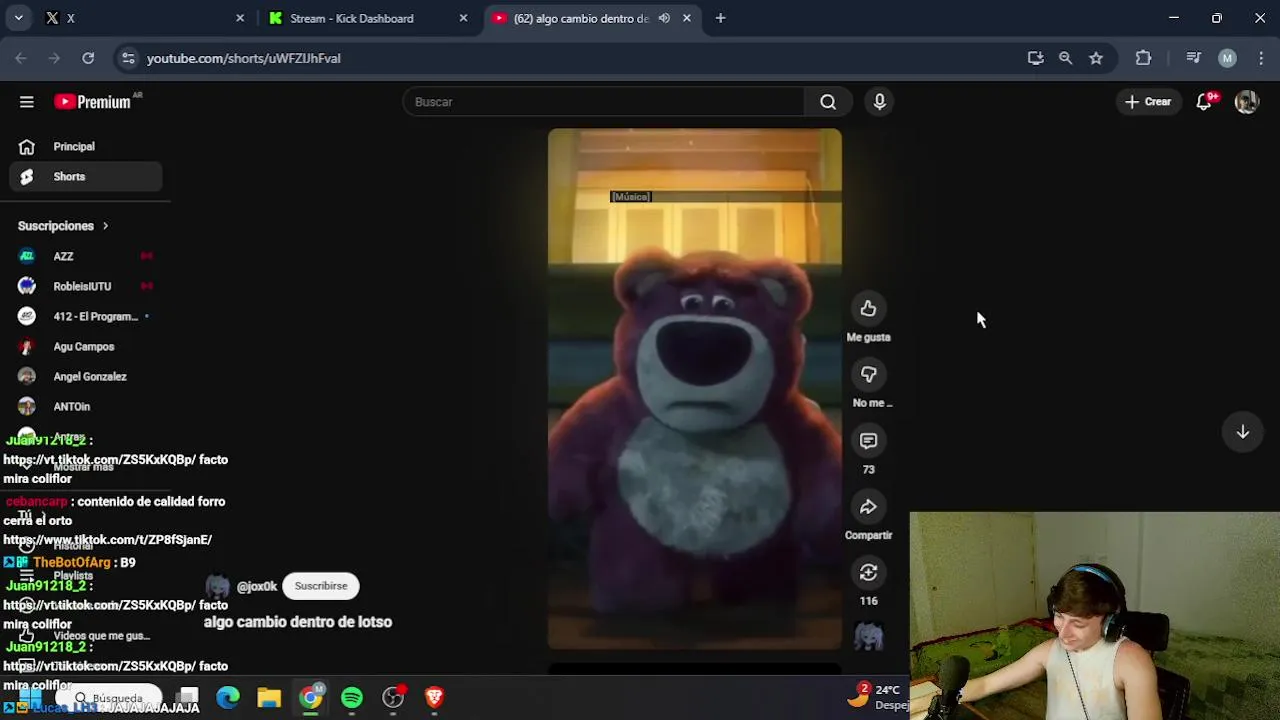This screenshot has height=720, width=1280.
Task: Open 412 - El Program... channel
Action: pyautogui.click(x=86, y=316)
